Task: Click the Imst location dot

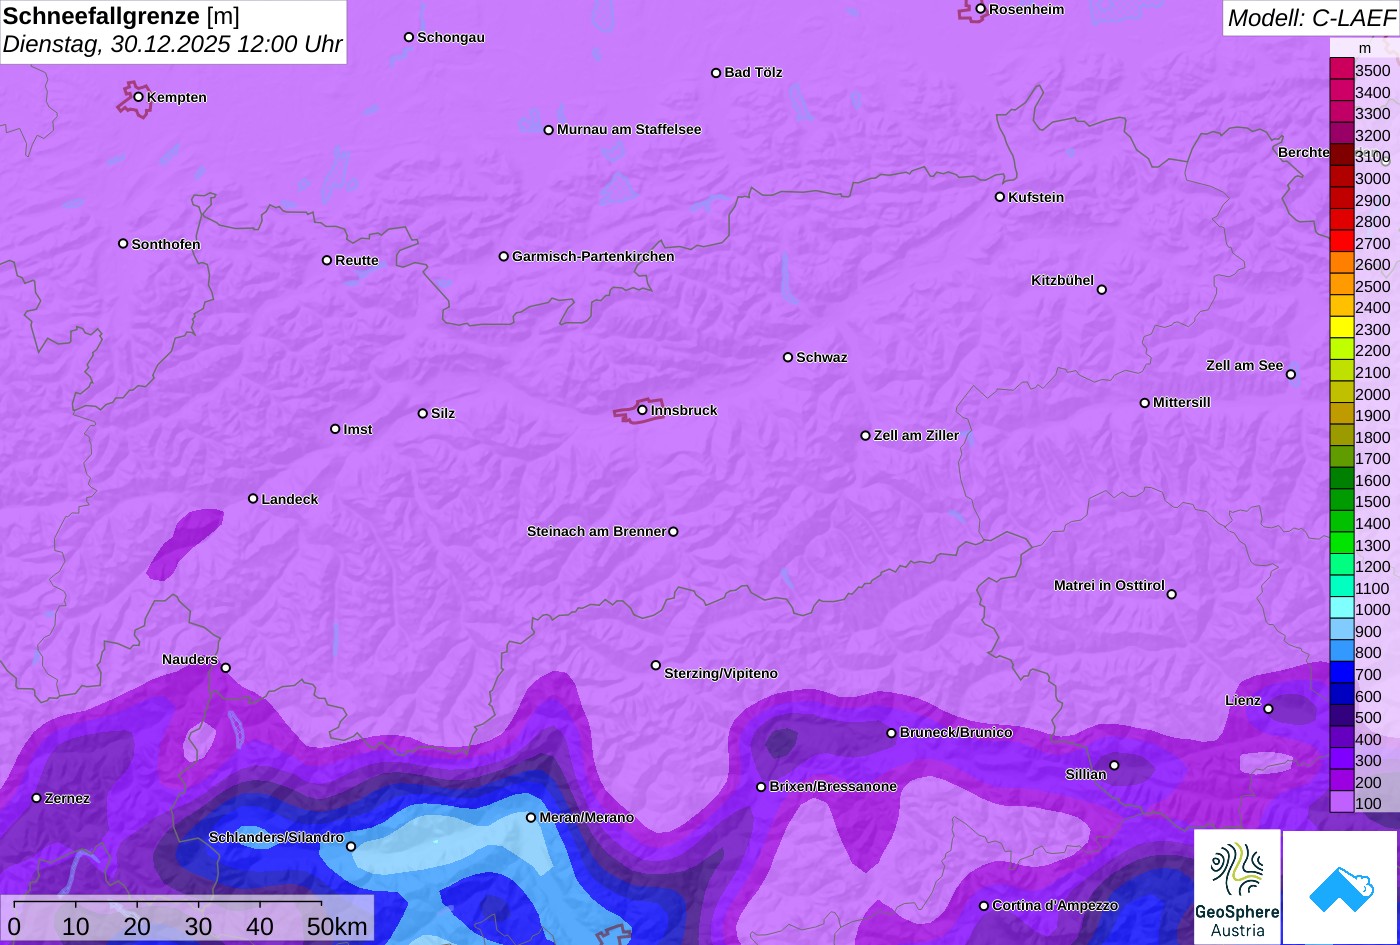Action: click(335, 429)
